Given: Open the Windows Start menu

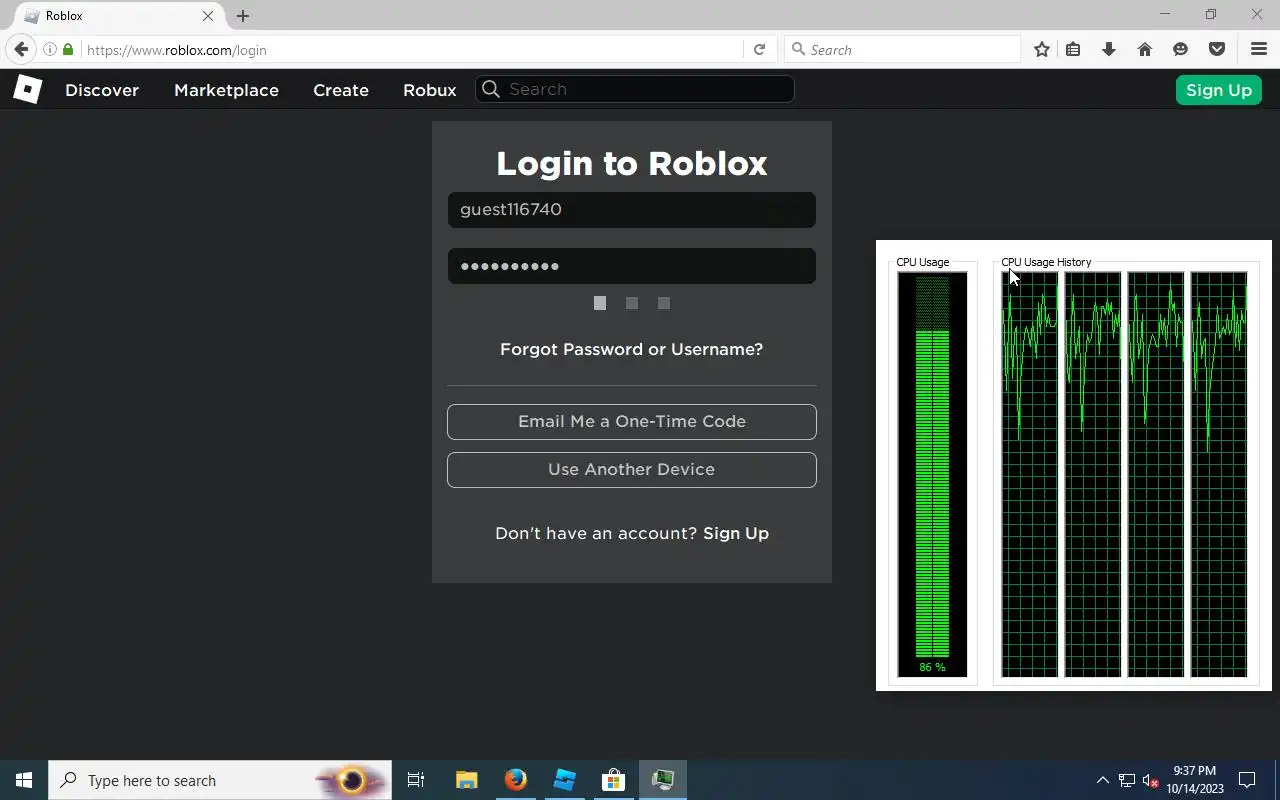Looking at the screenshot, I should [x=24, y=780].
